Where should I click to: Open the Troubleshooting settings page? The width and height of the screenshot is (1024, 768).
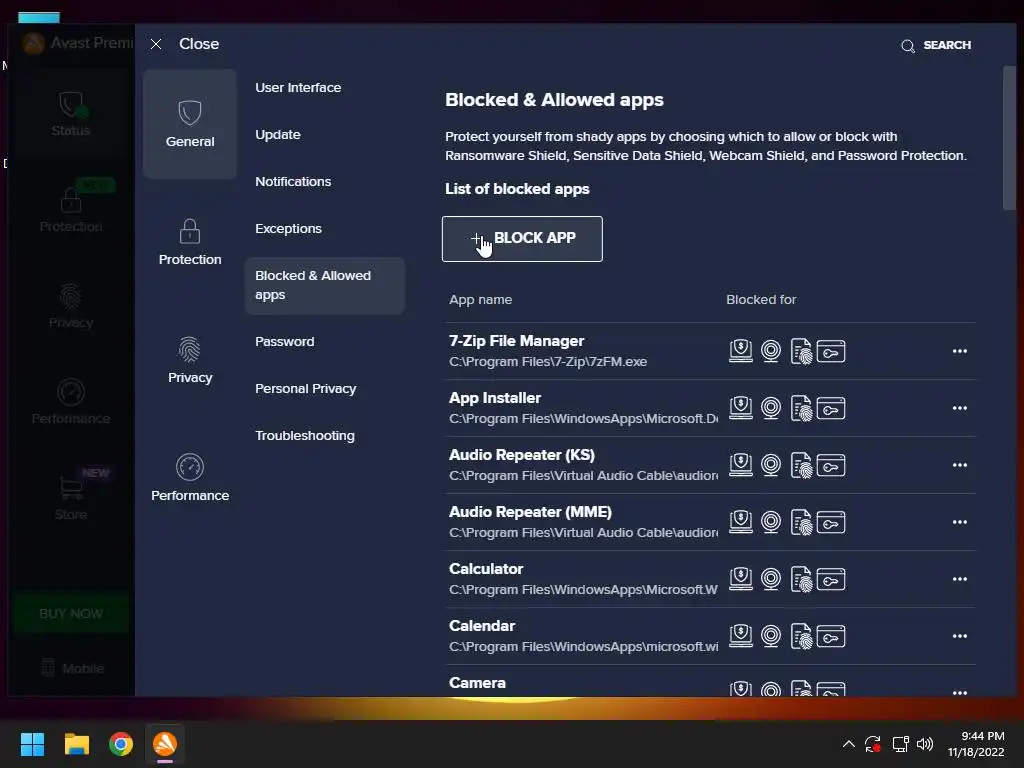304,436
